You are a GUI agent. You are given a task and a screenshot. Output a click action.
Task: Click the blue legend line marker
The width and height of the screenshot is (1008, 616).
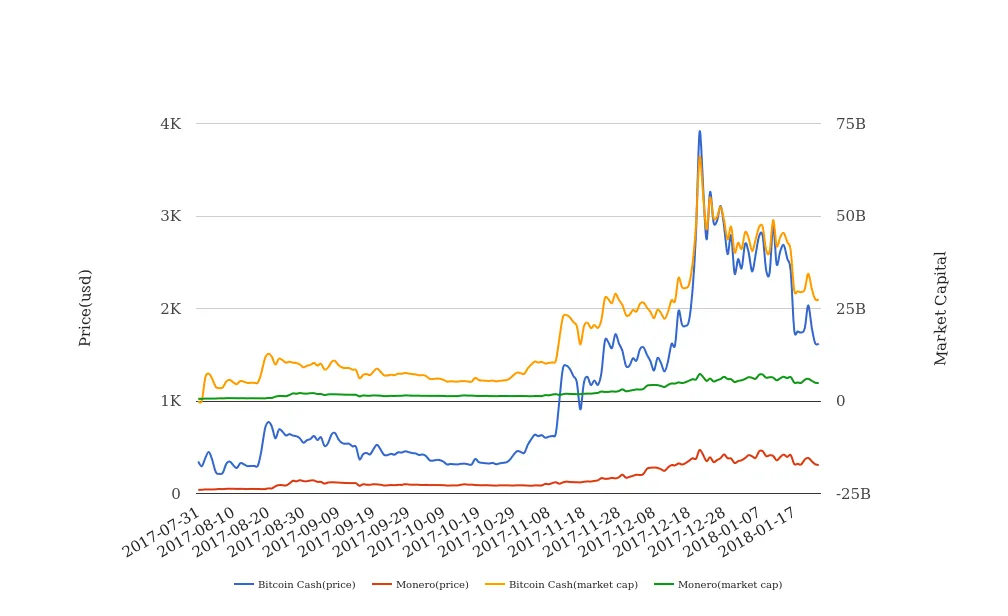click(244, 584)
